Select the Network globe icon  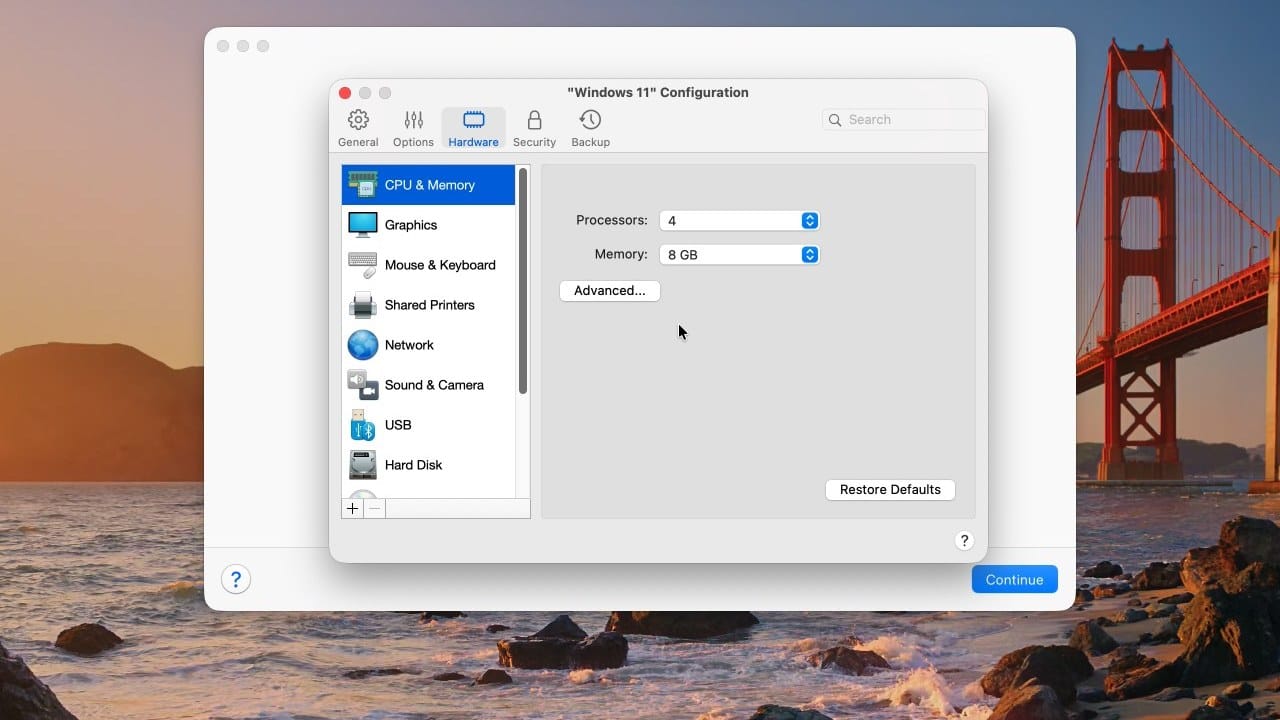362,345
